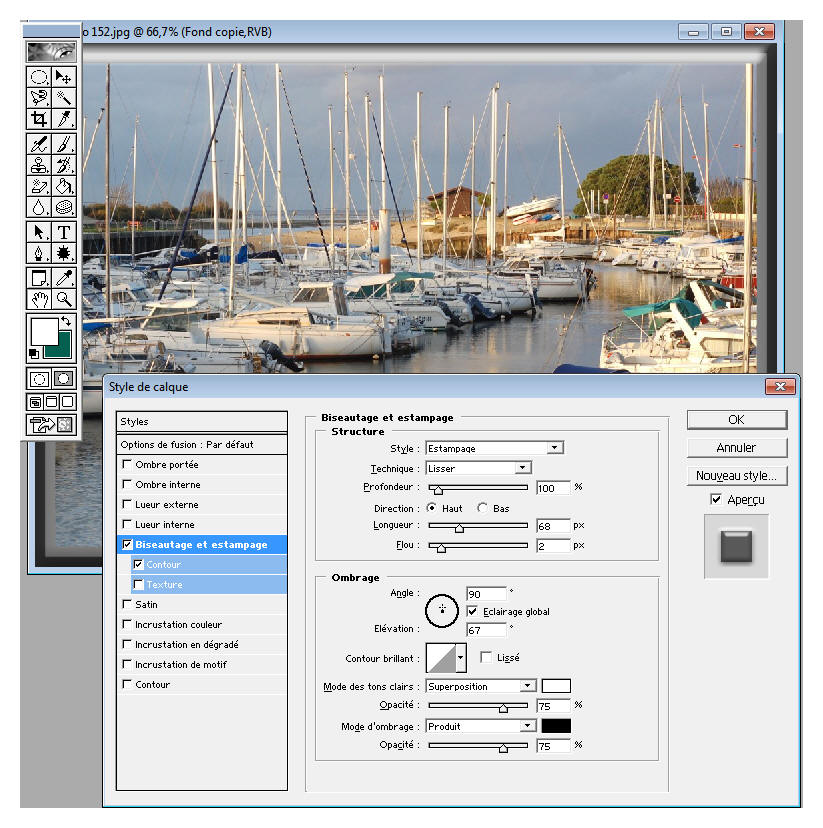Reset default foreground and background colors
The width and height of the screenshot is (823, 828).
[34, 353]
